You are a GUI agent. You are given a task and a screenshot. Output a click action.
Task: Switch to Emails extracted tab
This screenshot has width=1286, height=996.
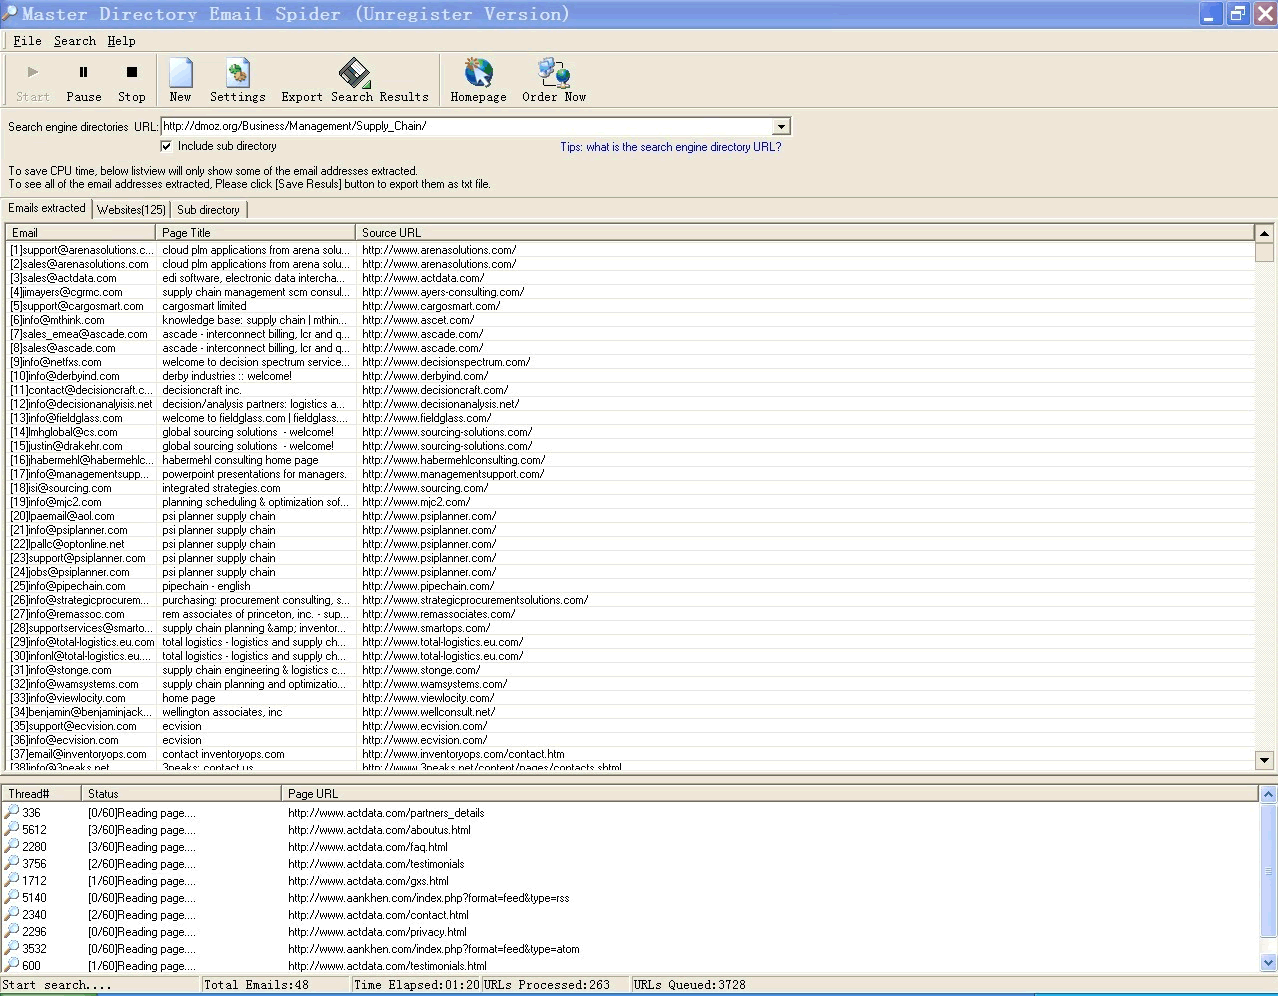[x=47, y=208]
